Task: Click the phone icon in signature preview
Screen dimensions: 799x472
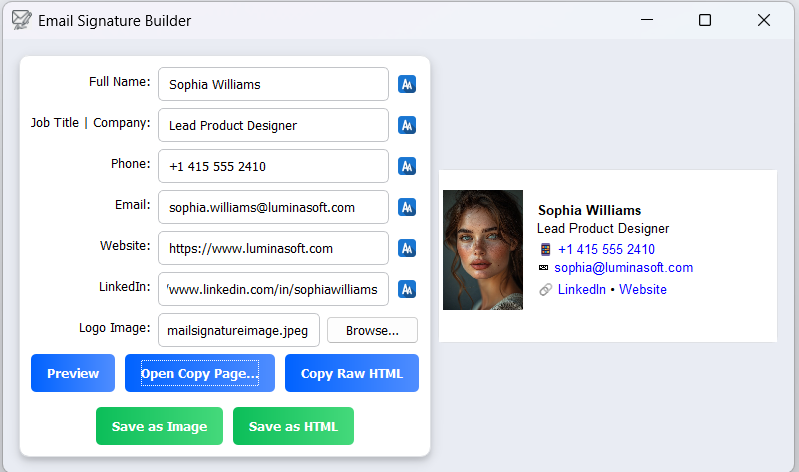Action: pyautogui.click(x=545, y=249)
